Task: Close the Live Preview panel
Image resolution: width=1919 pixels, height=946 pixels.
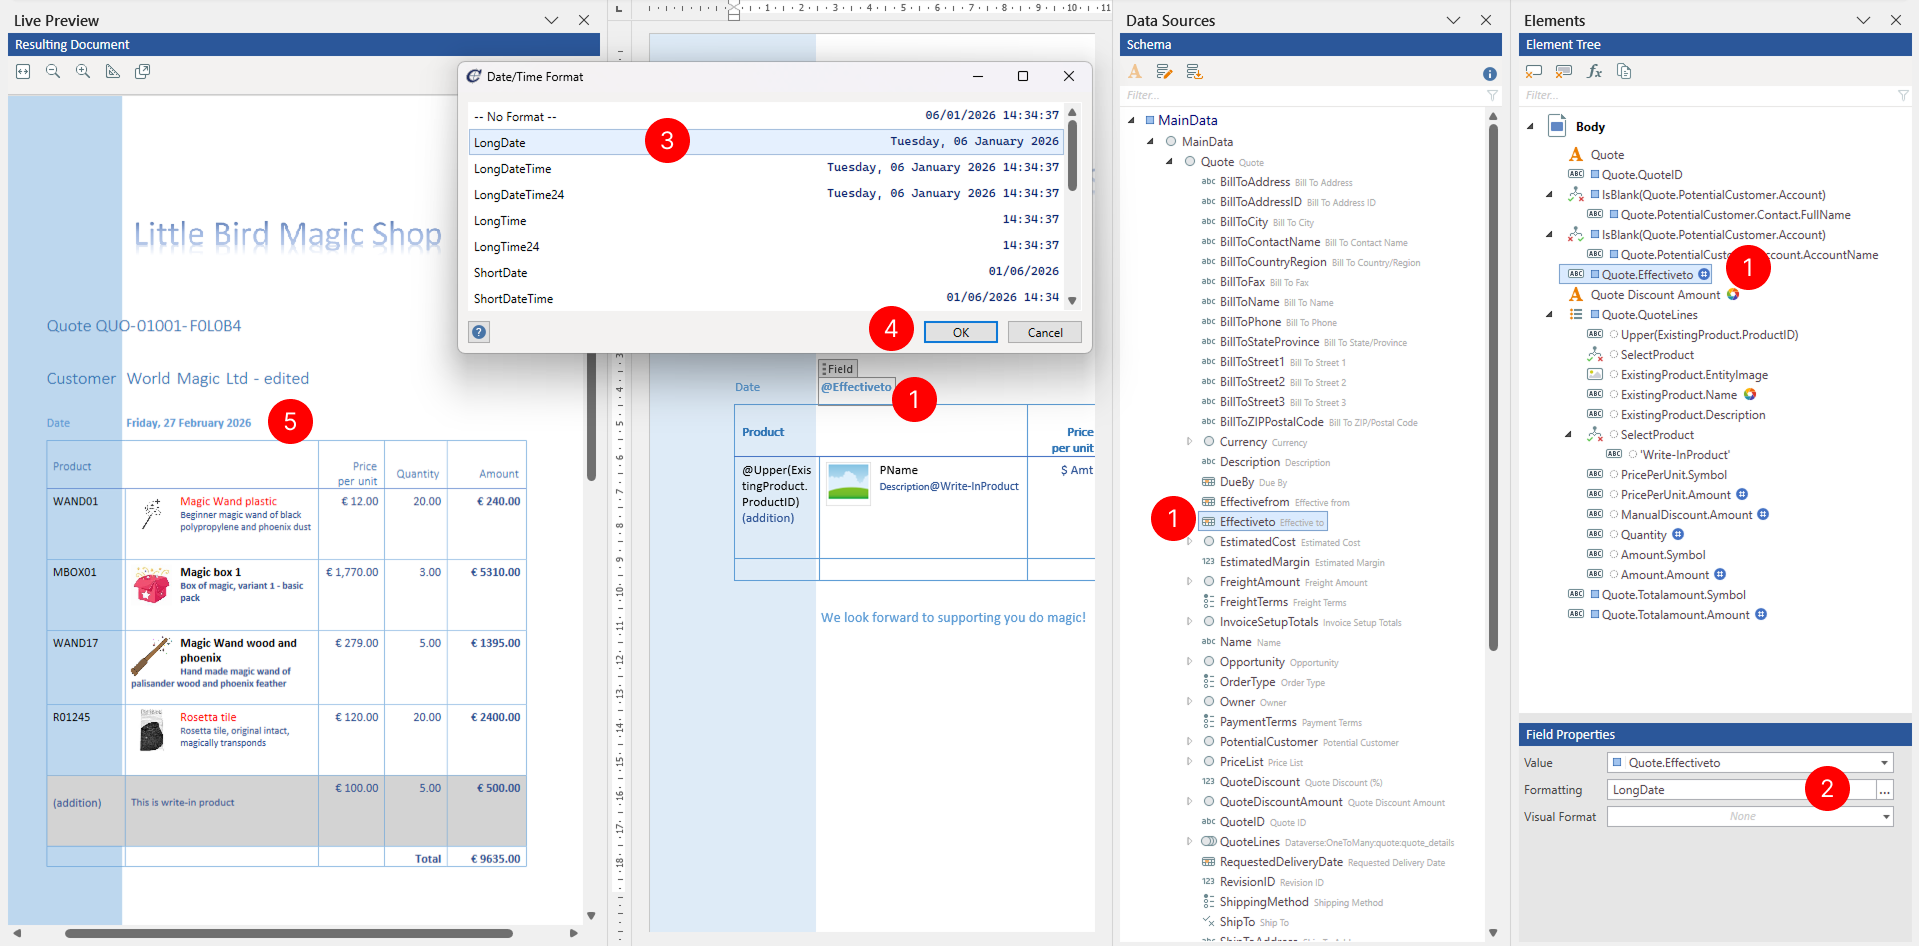Action: coord(584,20)
